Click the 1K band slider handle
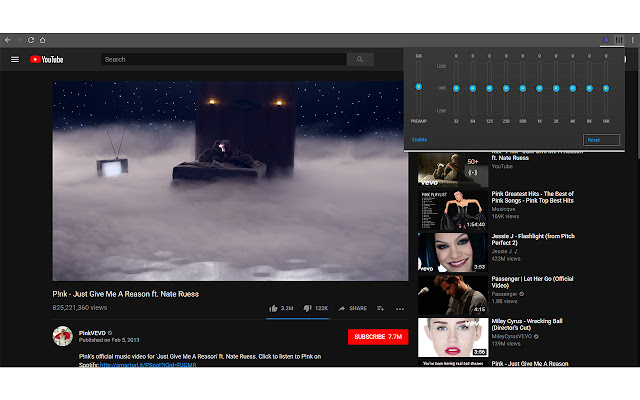This screenshot has width=640, height=400. (539, 88)
